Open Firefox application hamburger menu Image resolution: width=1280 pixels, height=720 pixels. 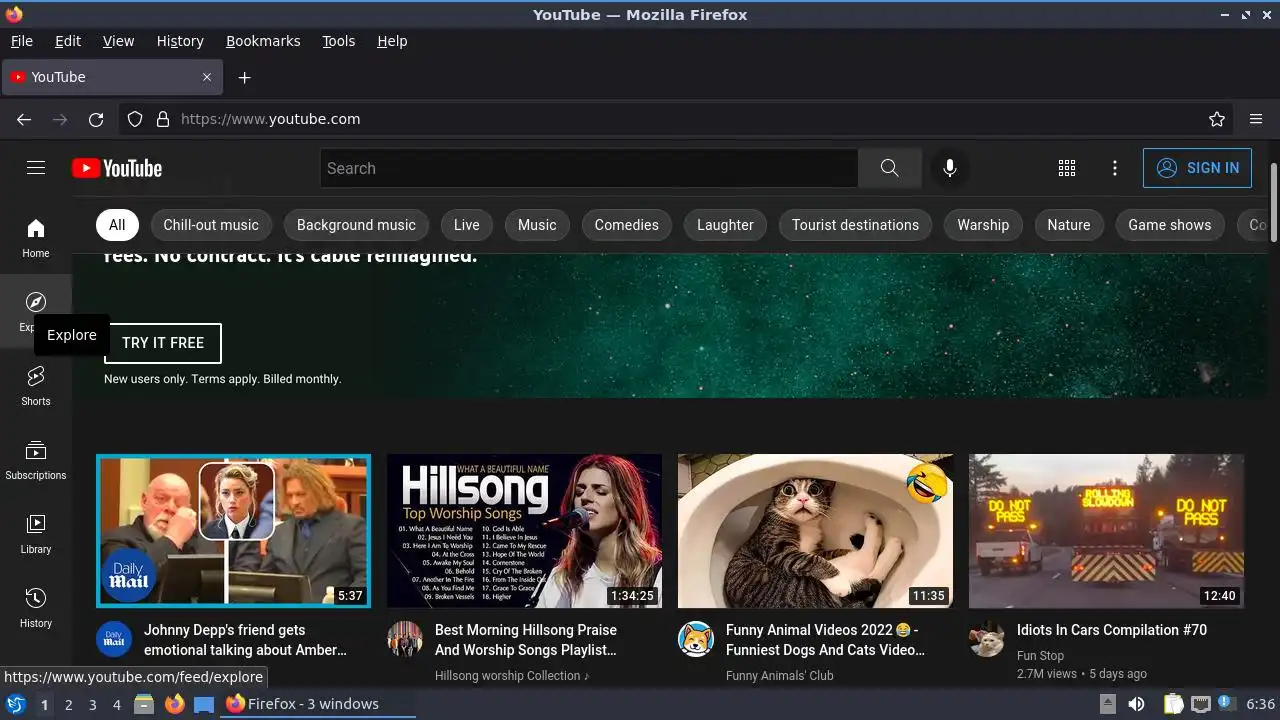pyautogui.click(x=1256, y=119)
